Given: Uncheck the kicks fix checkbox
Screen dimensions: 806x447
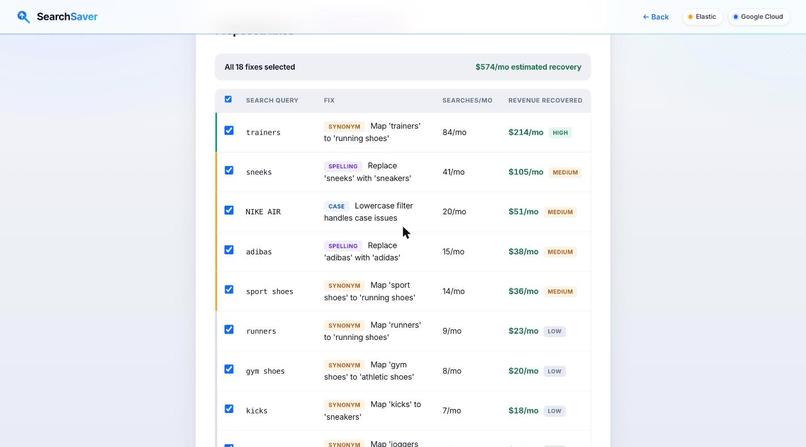Looking at the screenshot, I should click(229, 409).
